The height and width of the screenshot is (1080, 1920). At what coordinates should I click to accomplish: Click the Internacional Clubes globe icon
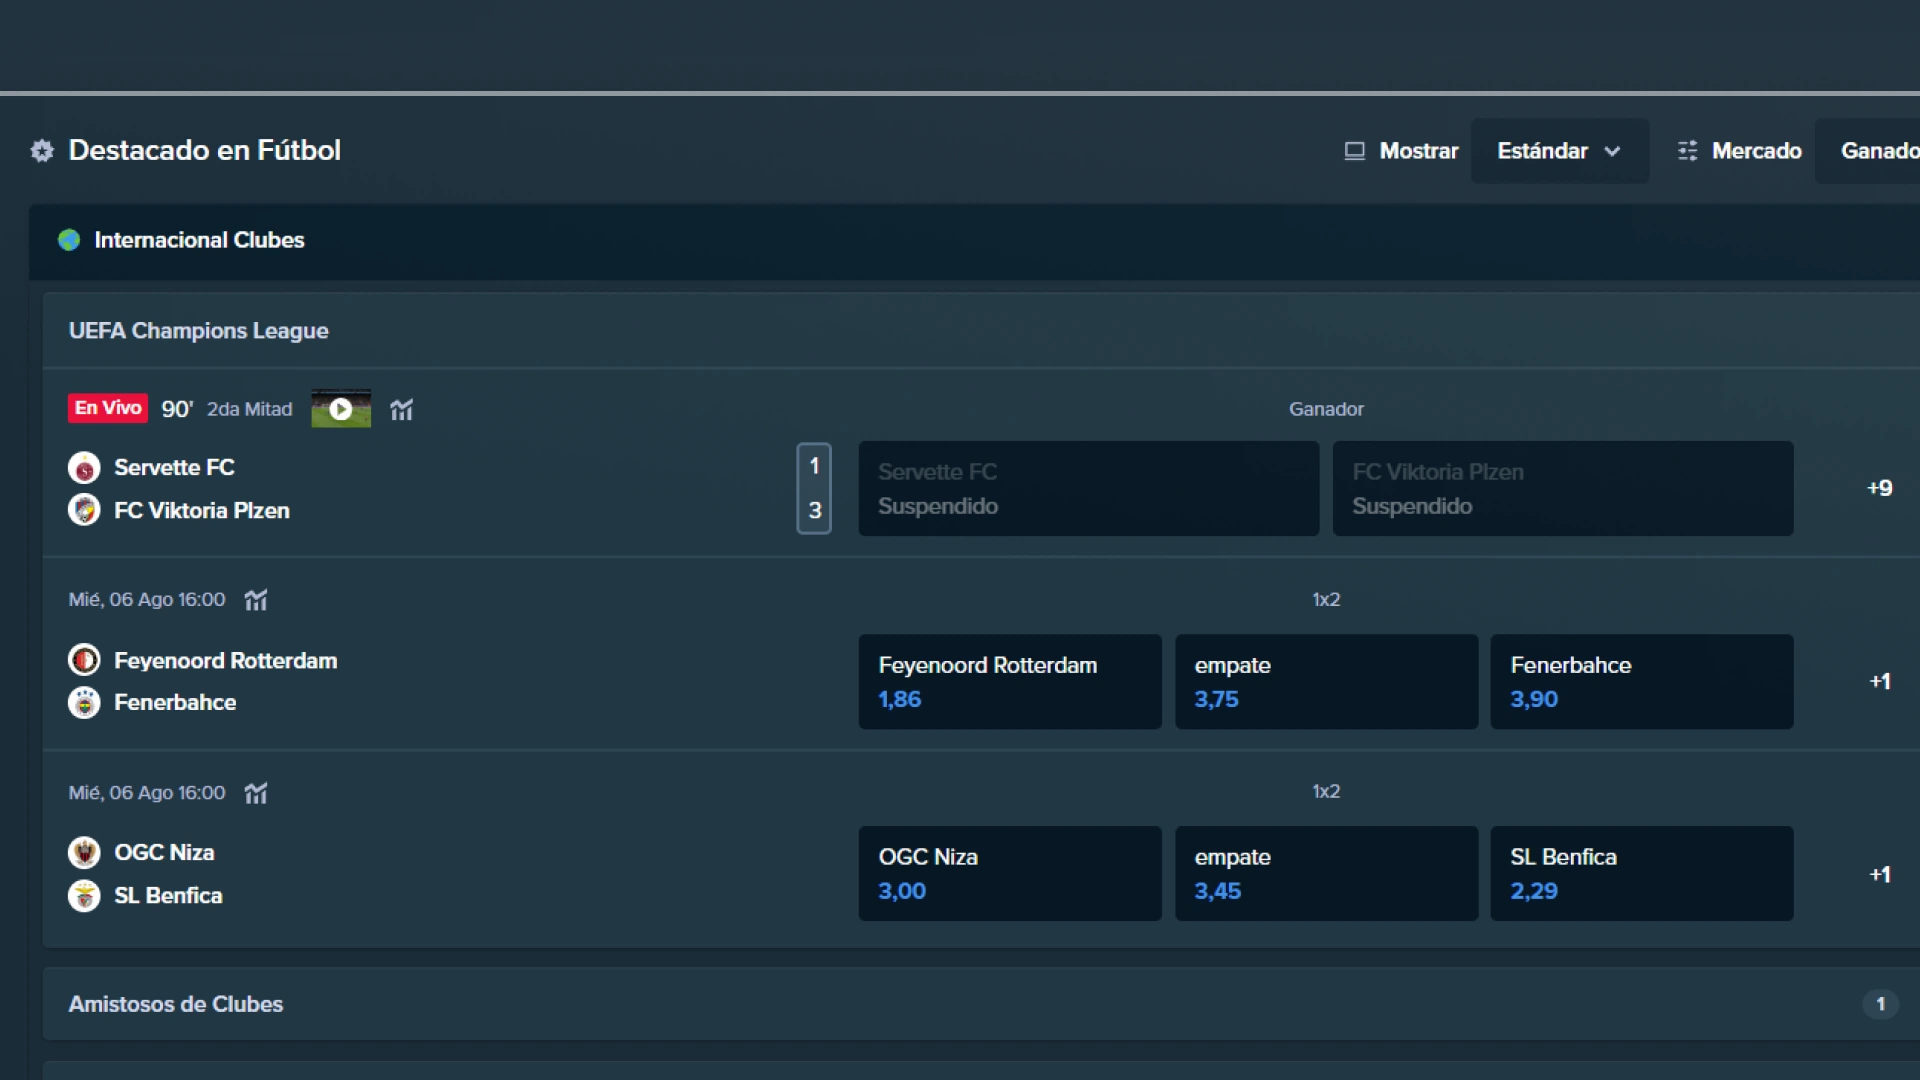click(69, 240)
